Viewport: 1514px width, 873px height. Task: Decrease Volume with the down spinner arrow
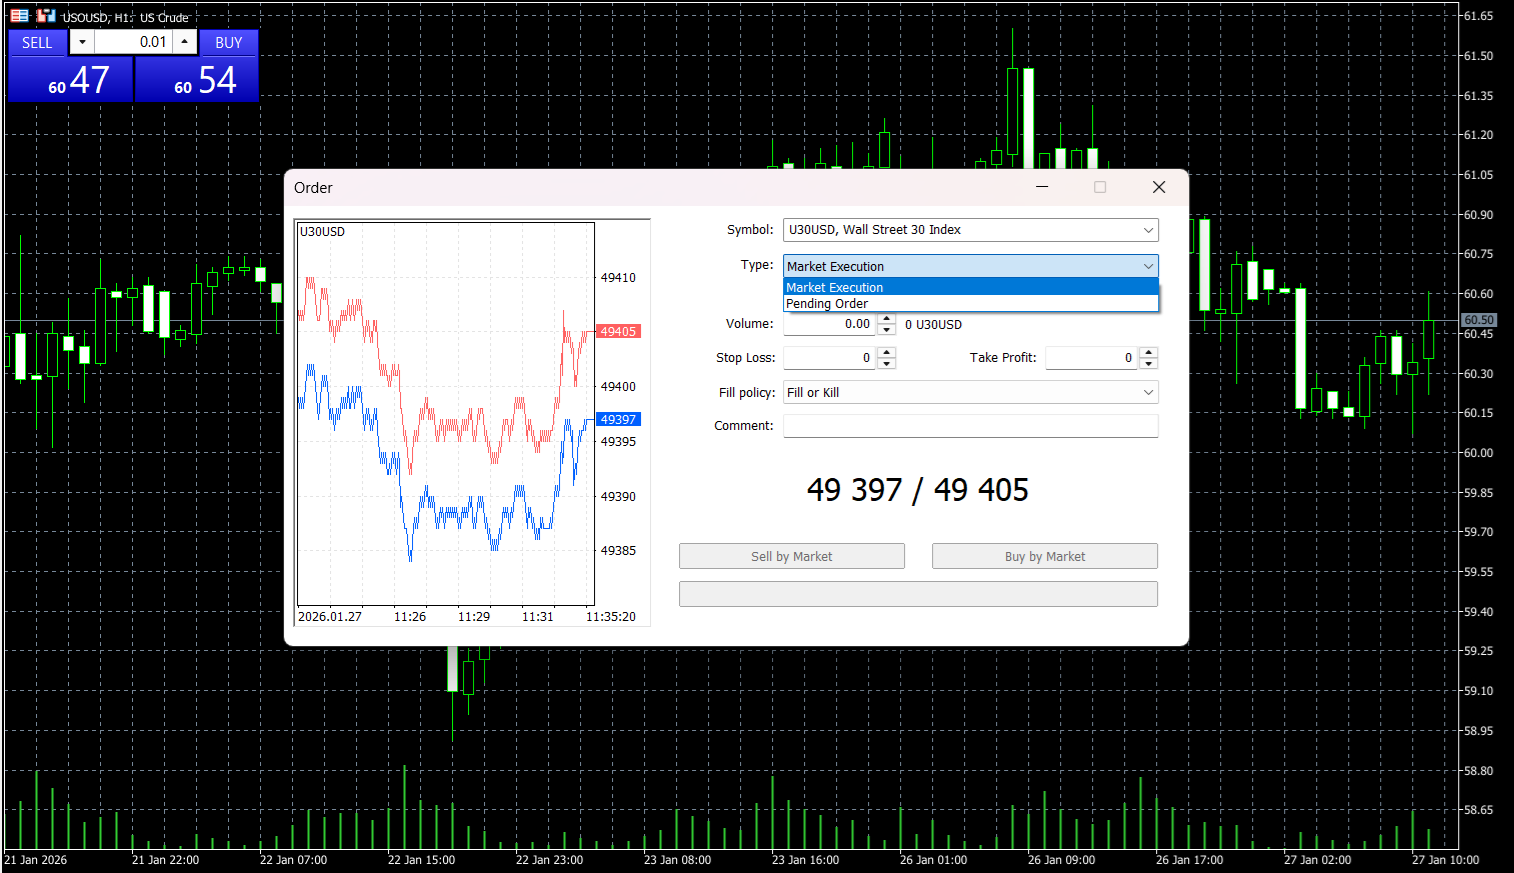886,330
